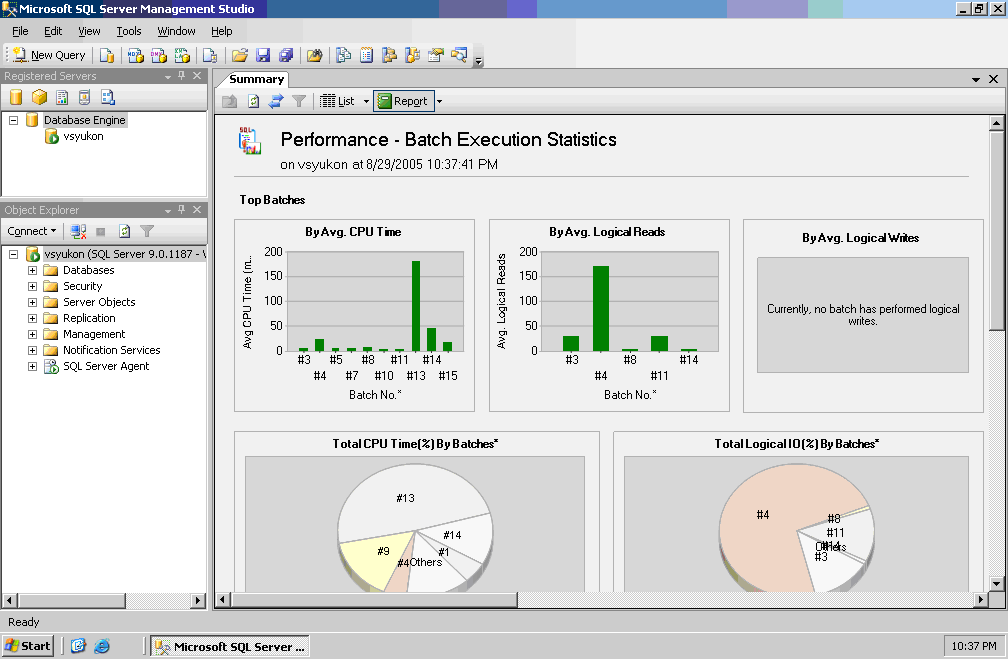Click Disconnect icon in Object Explorer toolbar
Image resolution: width=1008 pixels, height=659 pixels.
78,231
